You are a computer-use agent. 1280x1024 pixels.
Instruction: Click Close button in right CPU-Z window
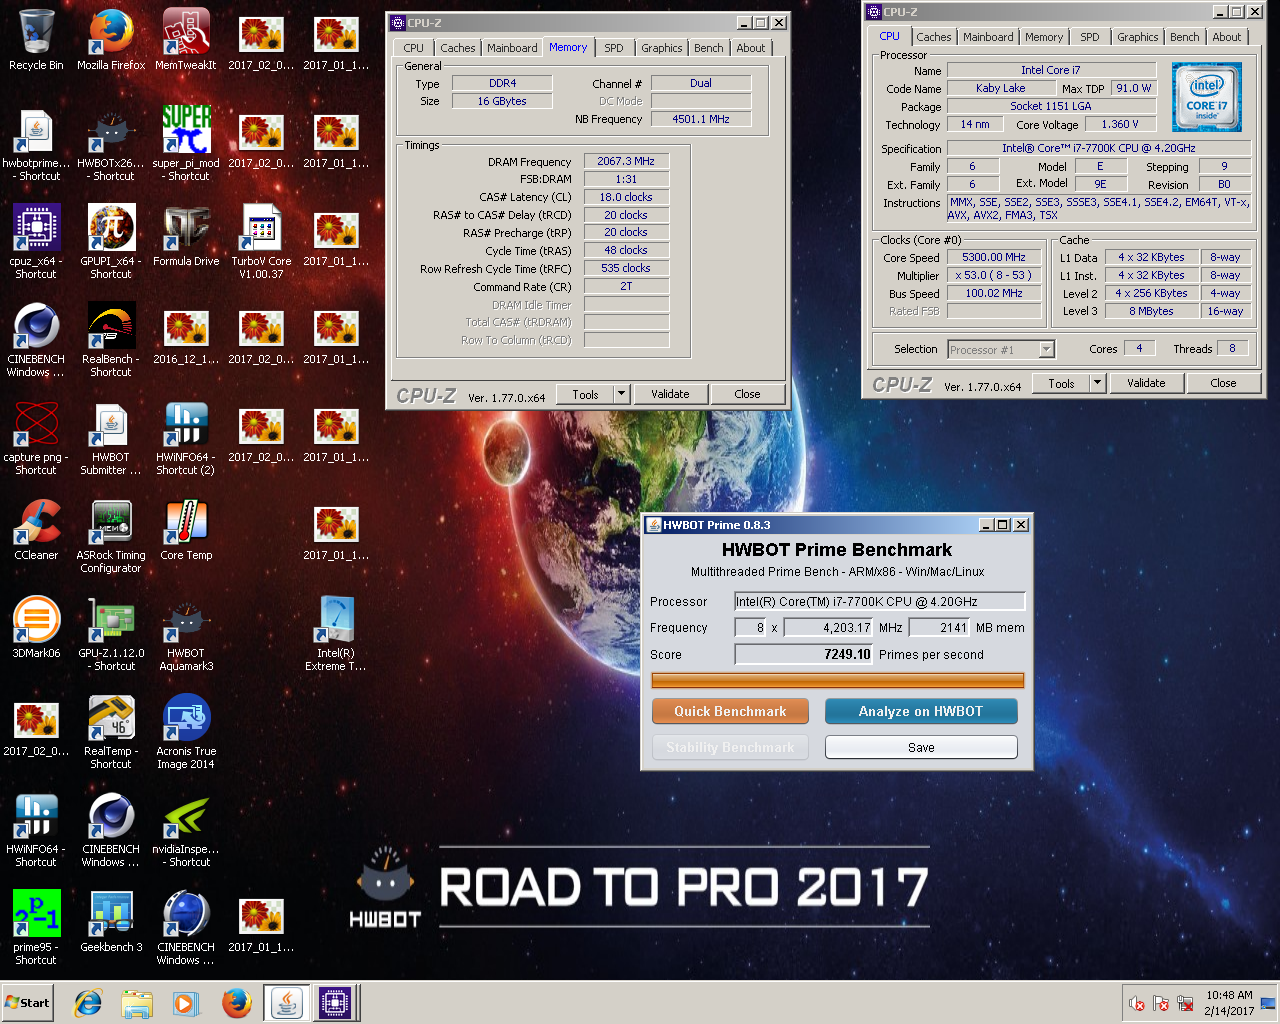point(1223,383)
